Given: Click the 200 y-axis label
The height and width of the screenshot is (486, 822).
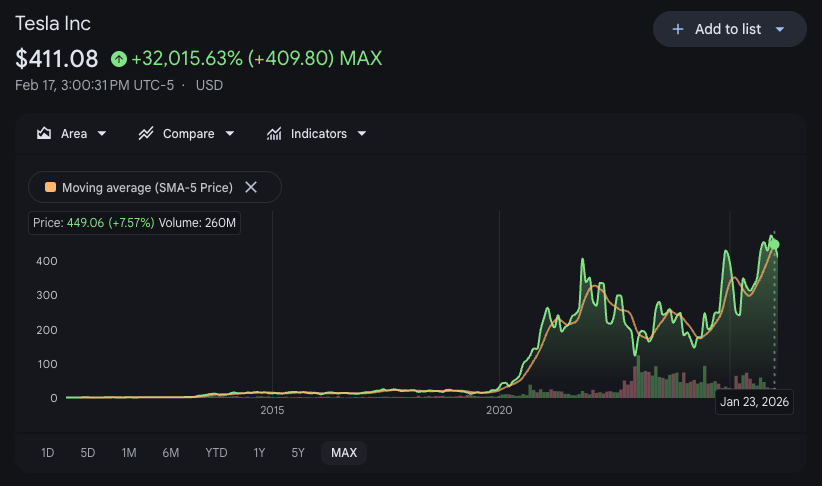Looking at the screenshot, I should pos(47,330).
